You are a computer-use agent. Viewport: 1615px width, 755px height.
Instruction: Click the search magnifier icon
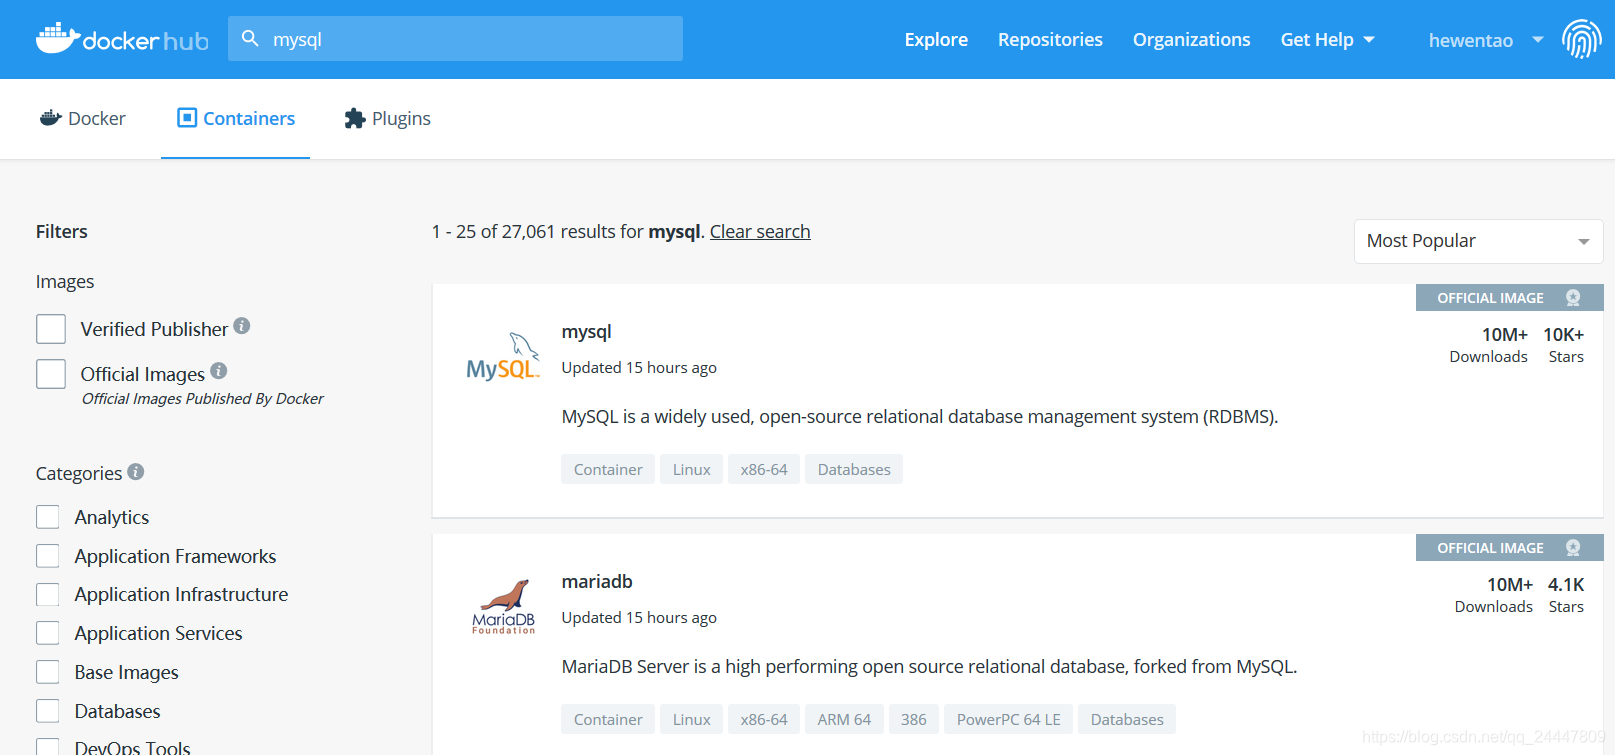click(250, 39)
